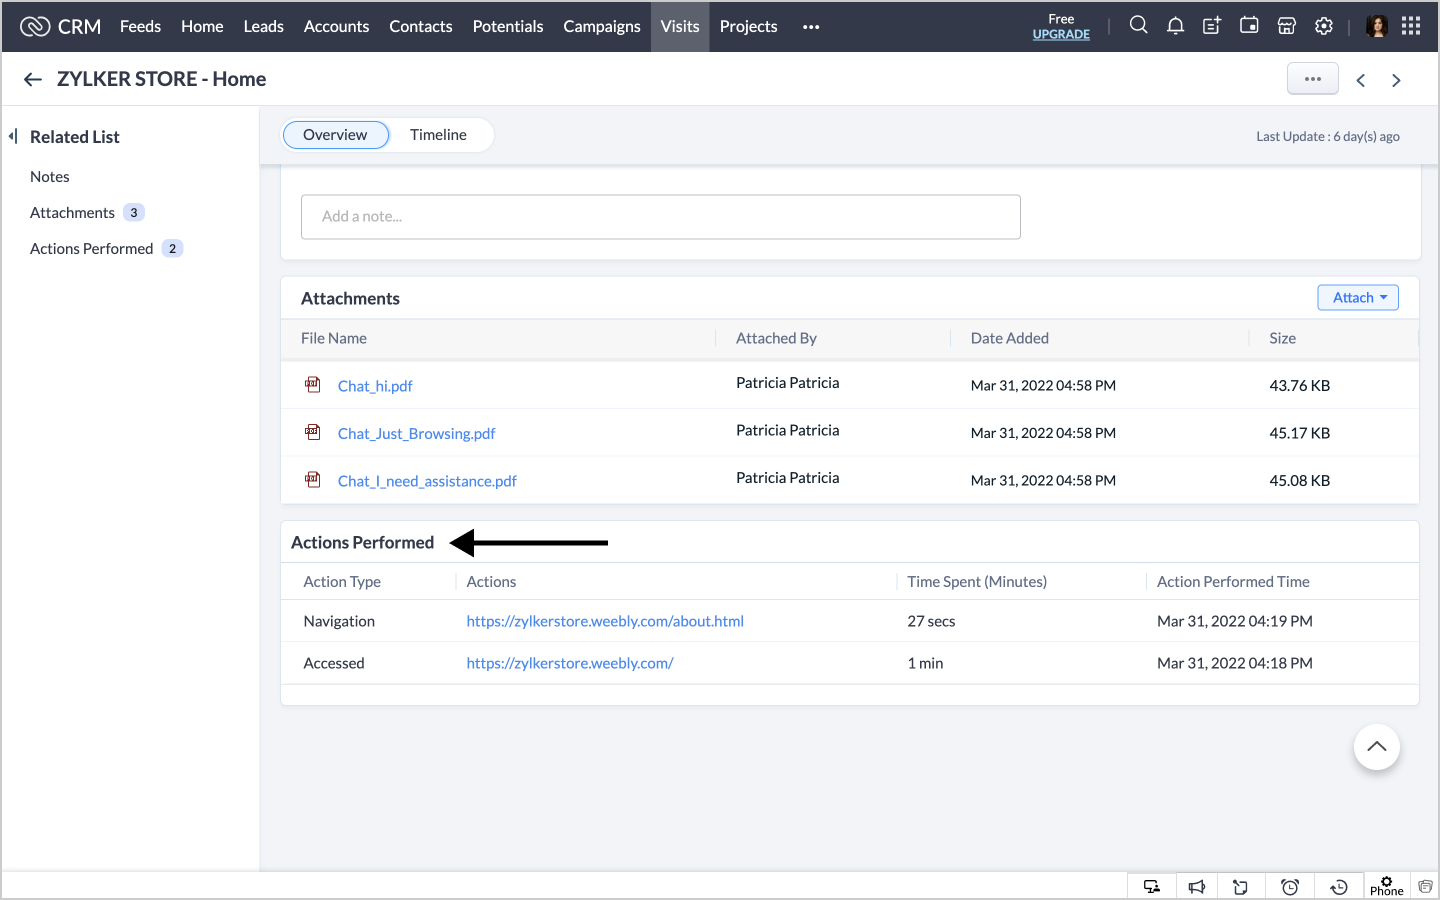Viewport: 1440px width, 900px height.
Task: Open the calendar icon in header
Action: [x=1249, y=26]
